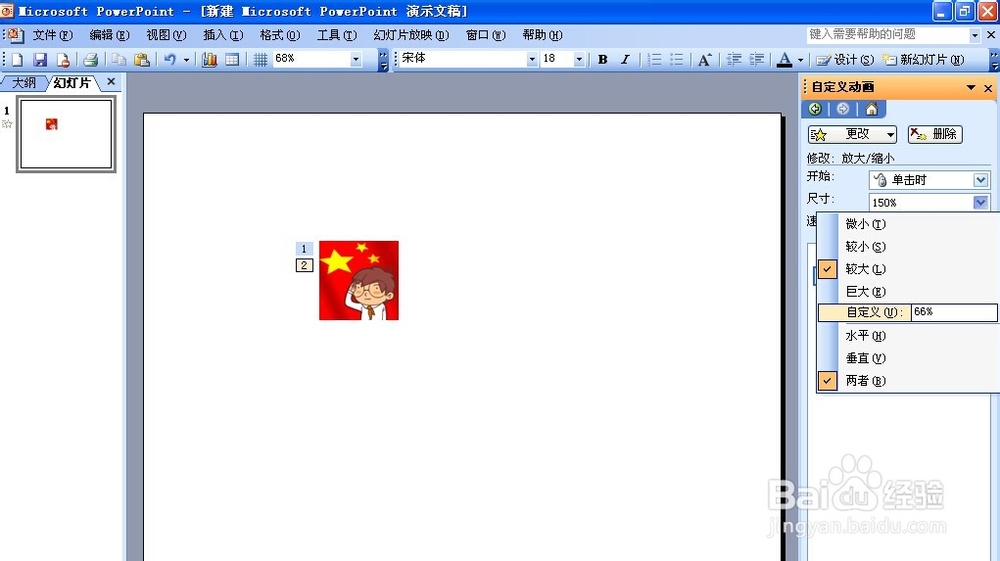This screenshot has height=561, width=1000.
Task: Close the Custom Animation task pane
Action: pyautogui.click(x=988, y=88)
